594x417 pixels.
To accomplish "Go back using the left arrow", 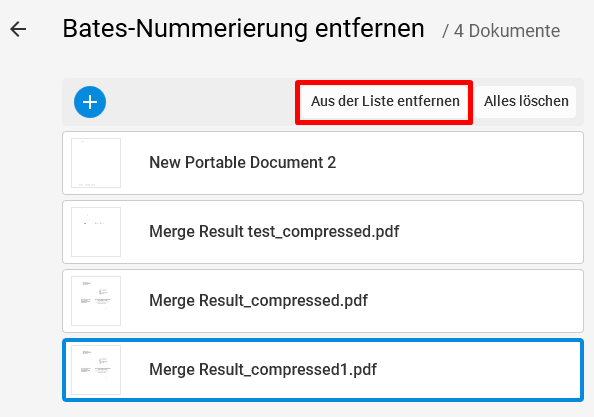I will 18,29.
